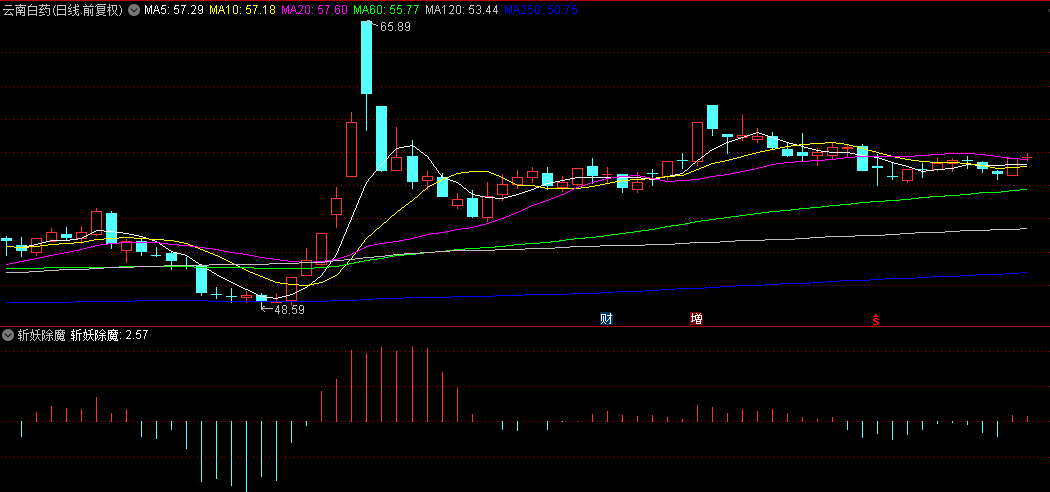Click the 财 financial report marker

(606, 319)
